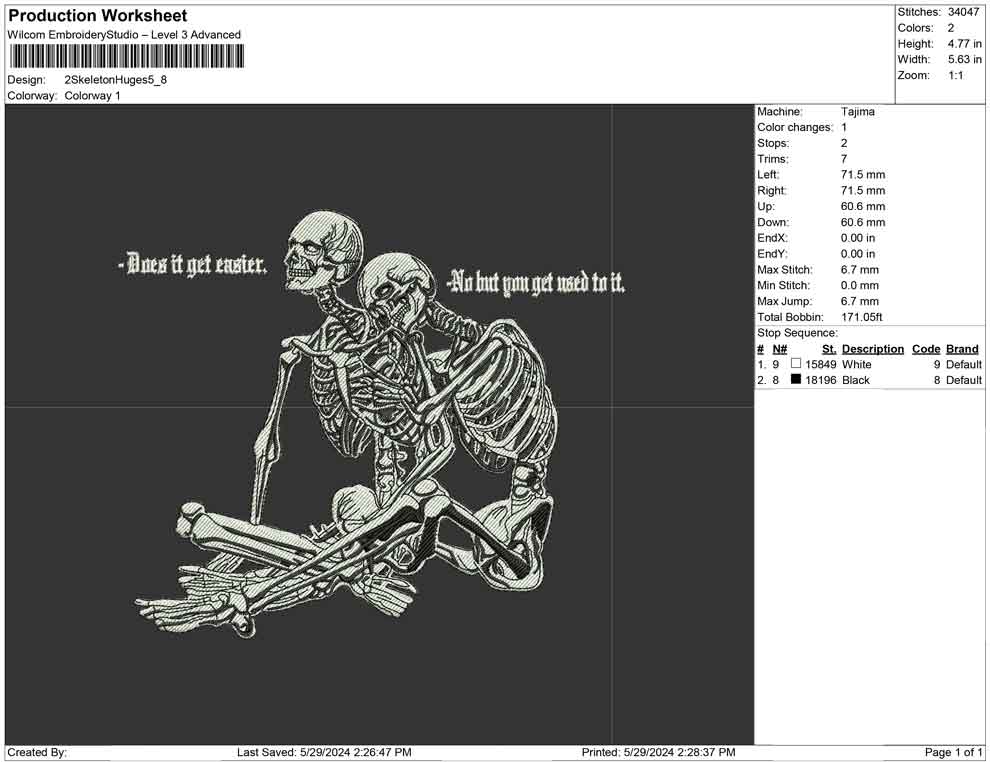Select the Zoom 1:1 value
990x762 pixels.
coord(955,76)
